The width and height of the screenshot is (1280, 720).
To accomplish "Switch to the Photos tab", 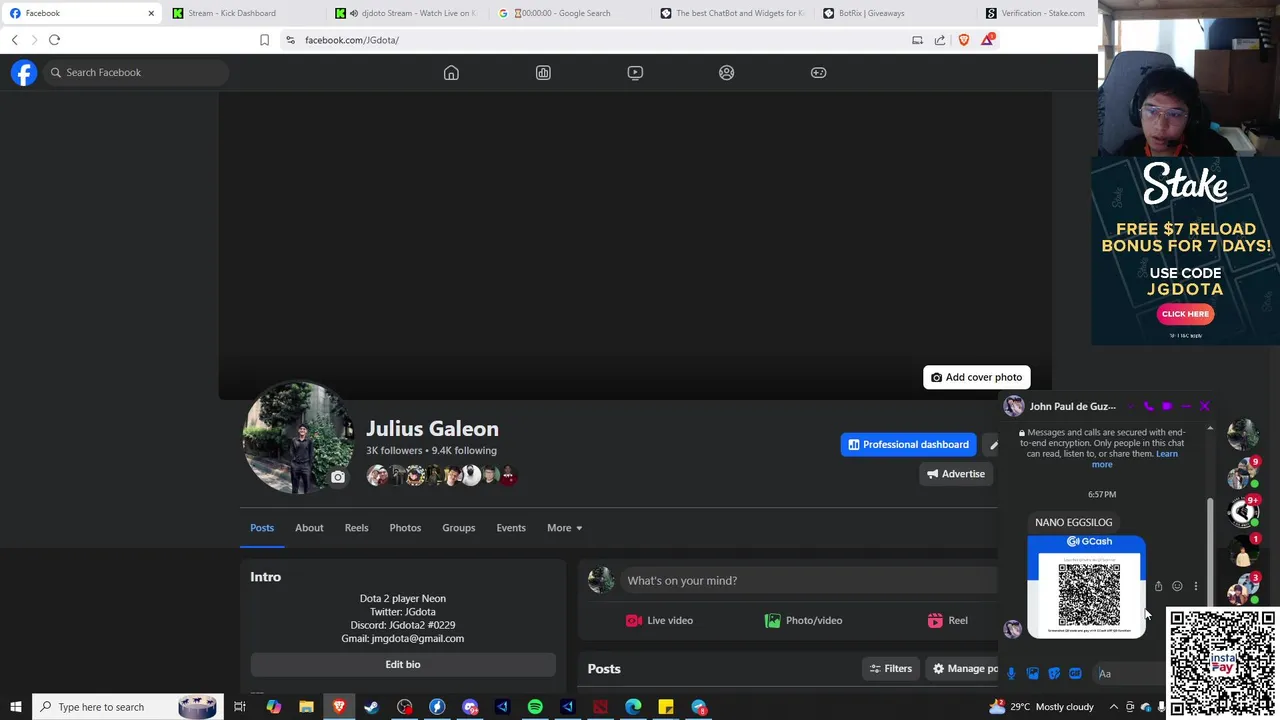I will coord(405,528).
